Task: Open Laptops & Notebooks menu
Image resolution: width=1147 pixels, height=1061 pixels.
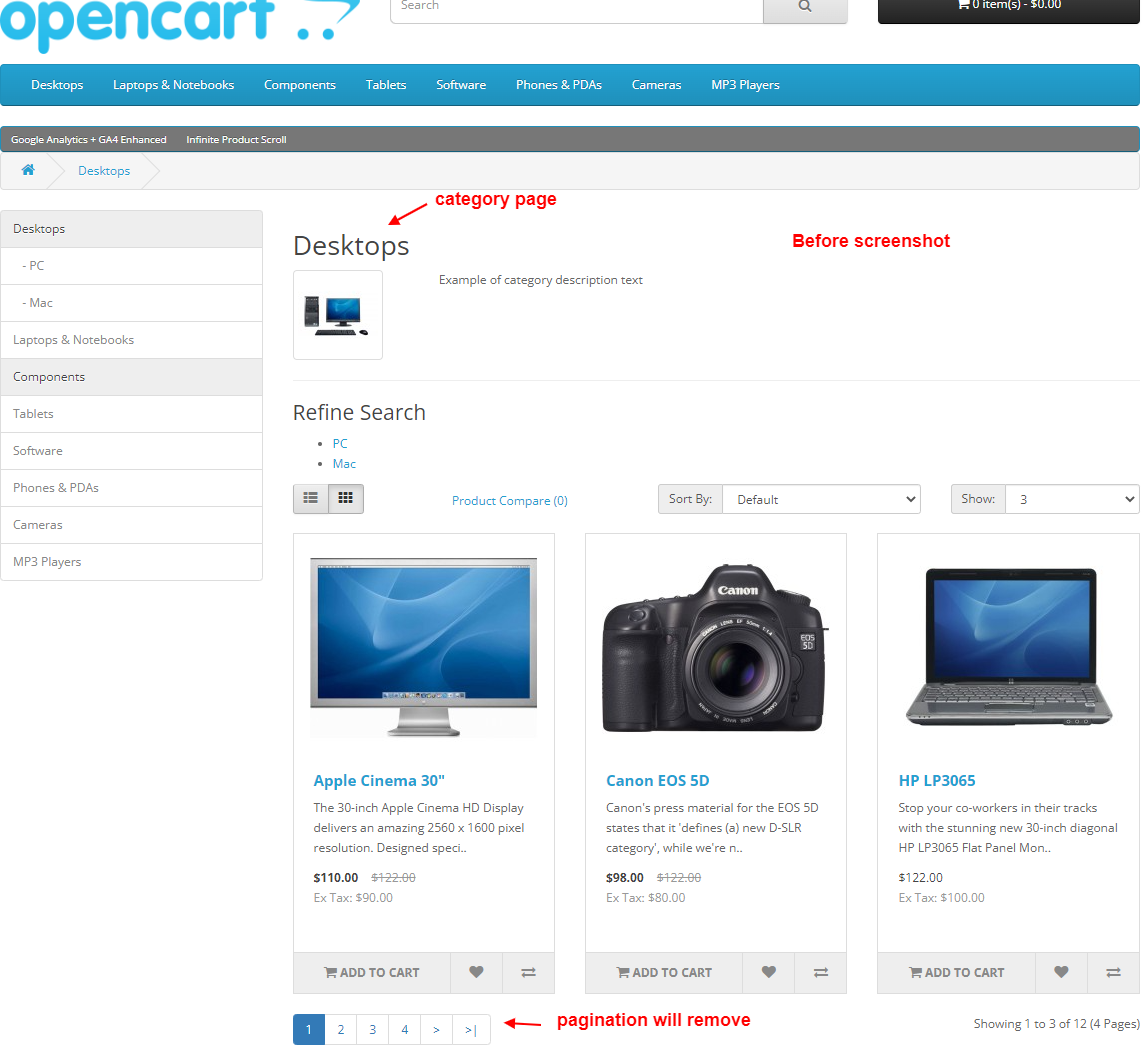Action: pos(173,85)
